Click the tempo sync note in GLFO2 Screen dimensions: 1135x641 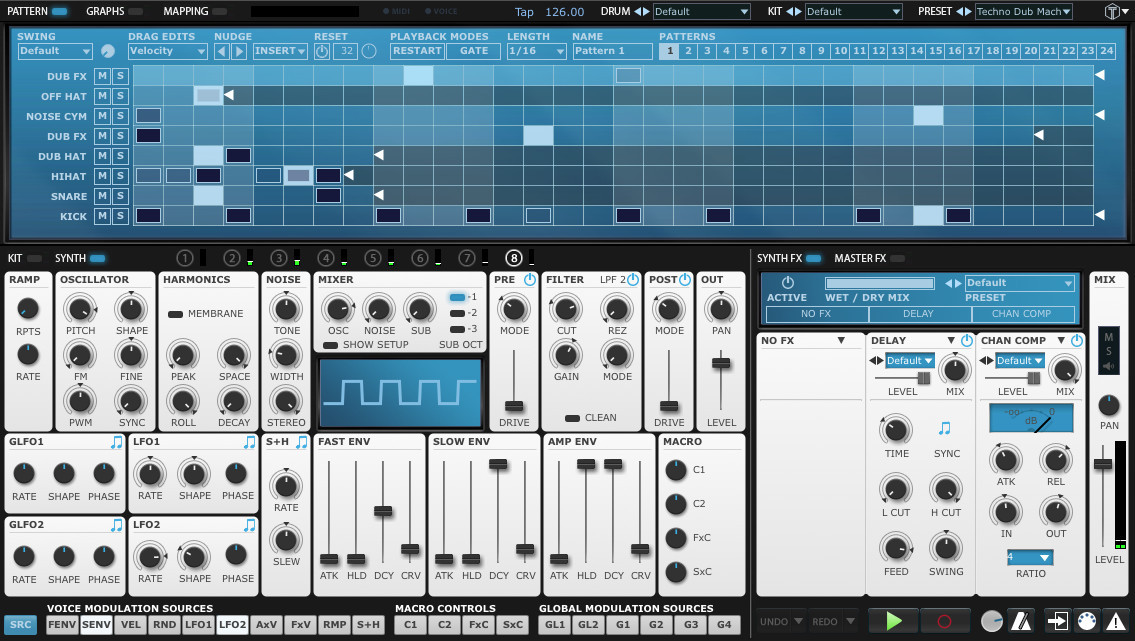[117, 525]
